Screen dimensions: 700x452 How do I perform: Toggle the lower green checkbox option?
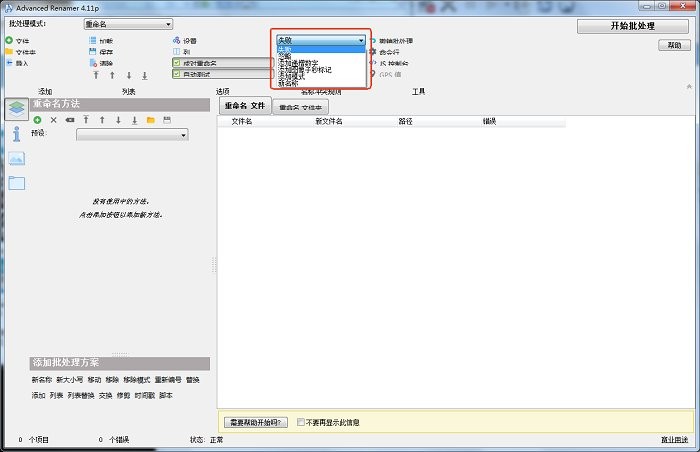click(x=176, y=74)
